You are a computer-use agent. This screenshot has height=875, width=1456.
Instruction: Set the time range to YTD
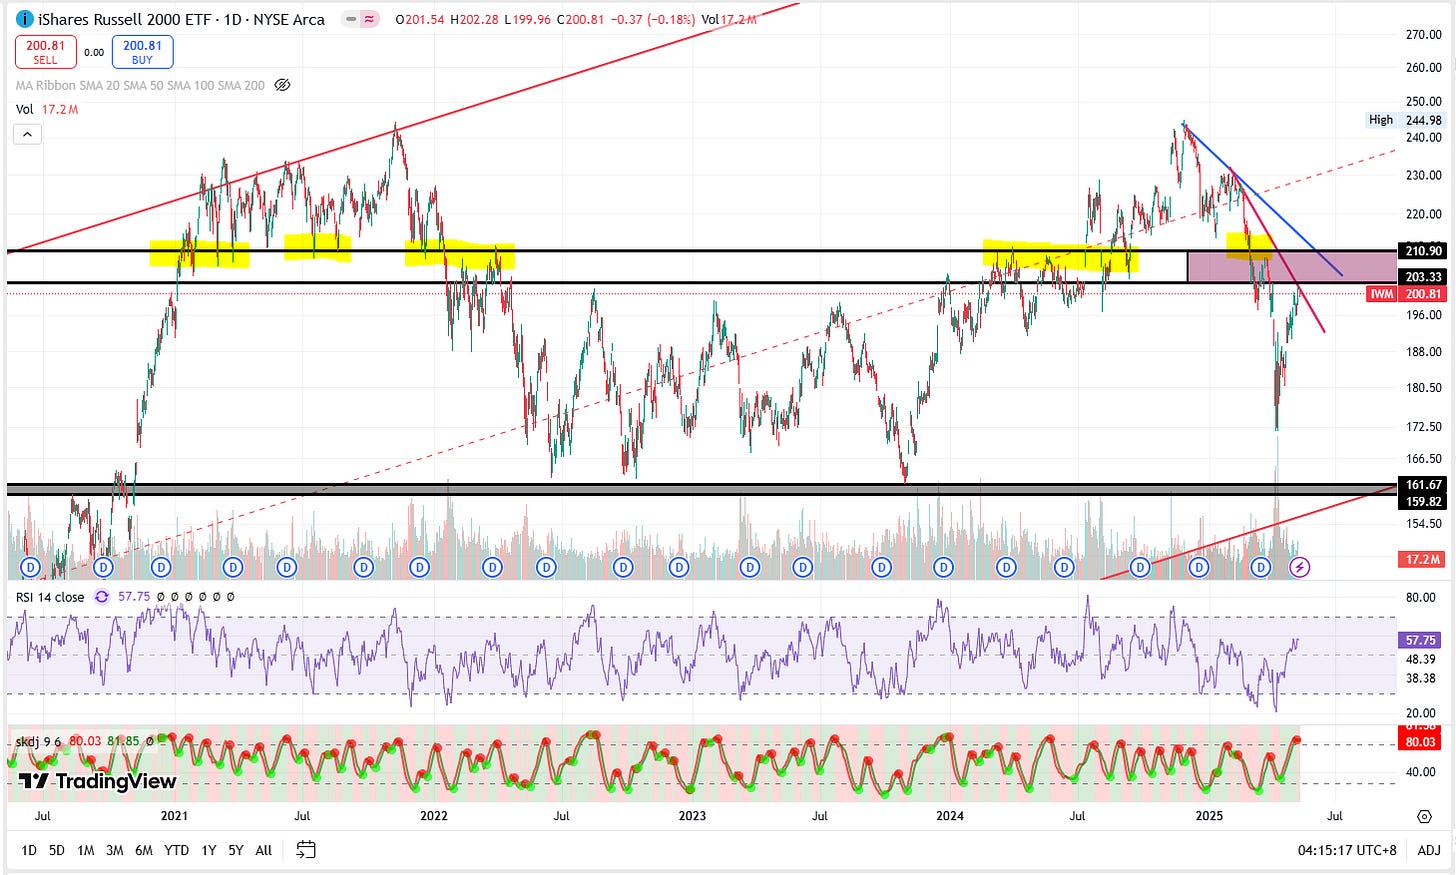tap(176, 850)
